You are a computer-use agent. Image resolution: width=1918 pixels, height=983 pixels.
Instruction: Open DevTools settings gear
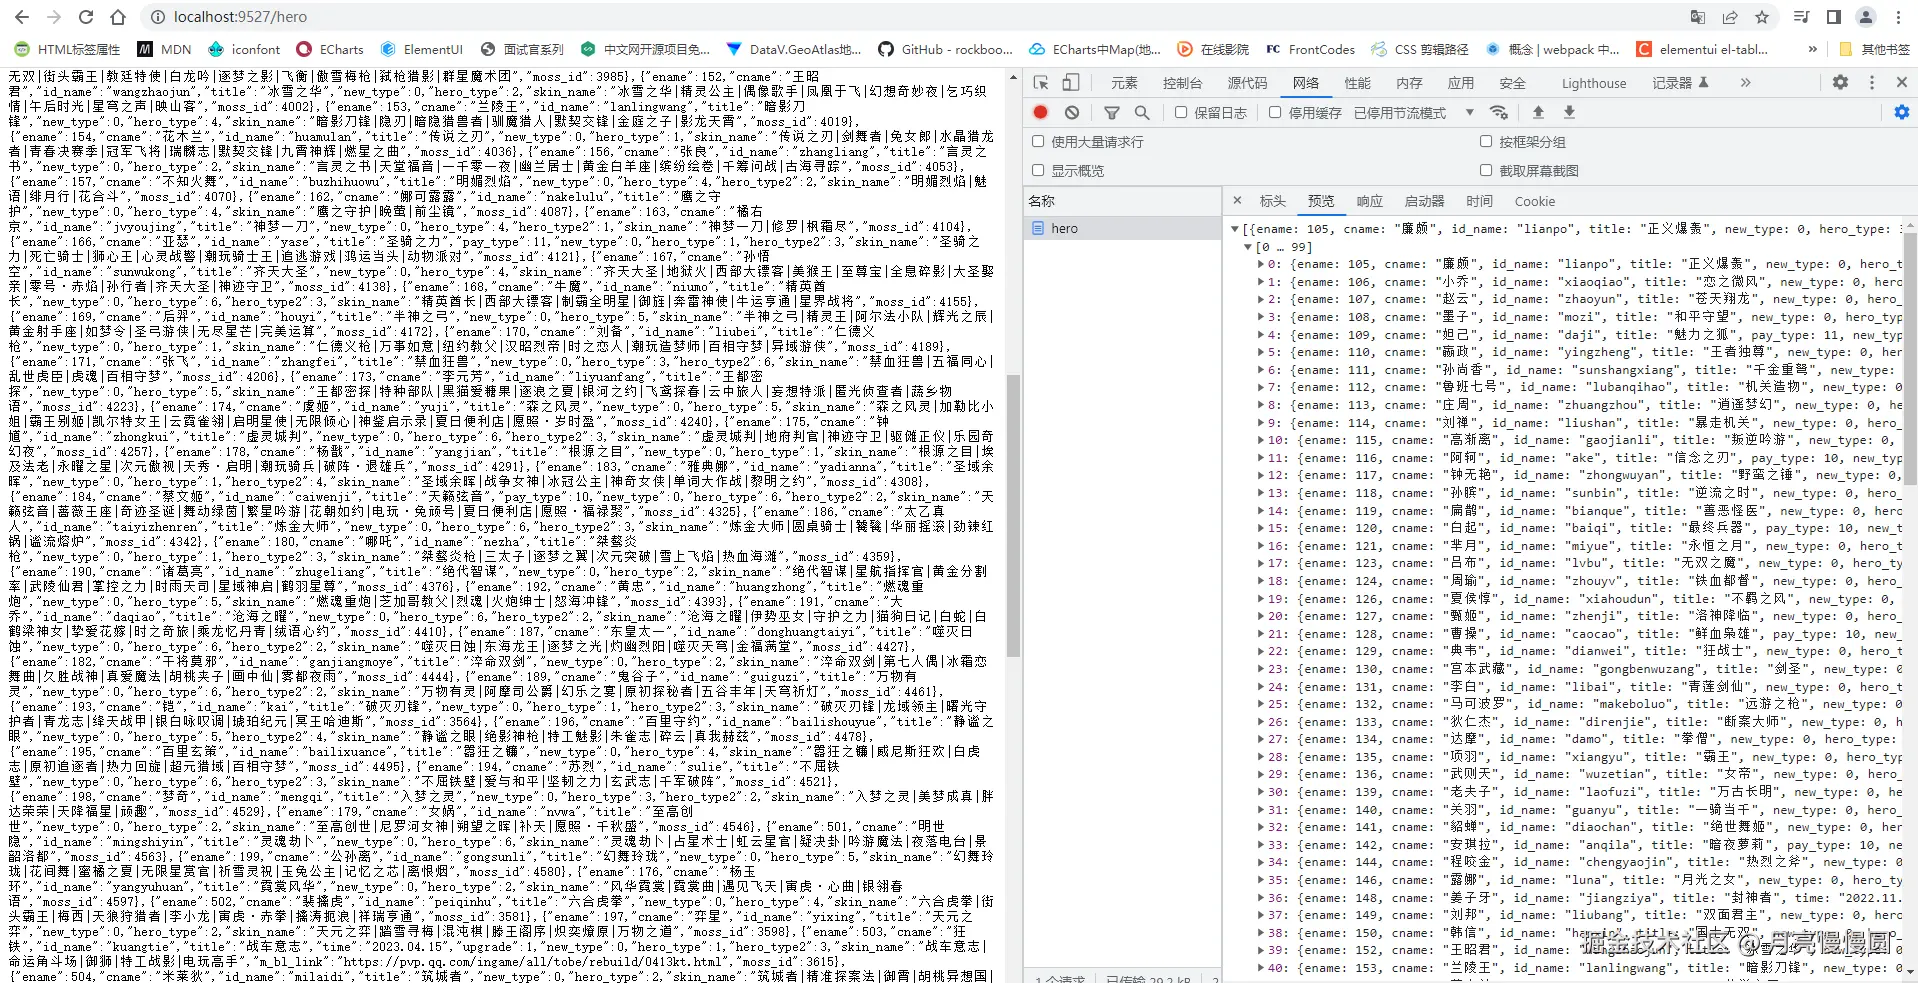[x=1840, y=83]
